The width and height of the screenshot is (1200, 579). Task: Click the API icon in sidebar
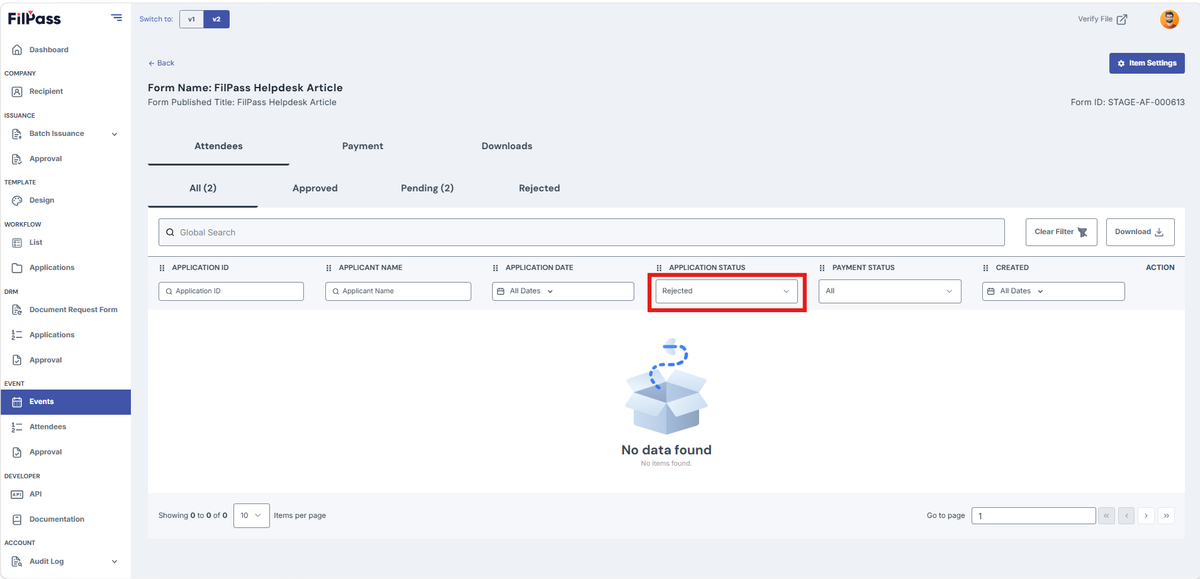pyautogui.click(x=17, y=494)
